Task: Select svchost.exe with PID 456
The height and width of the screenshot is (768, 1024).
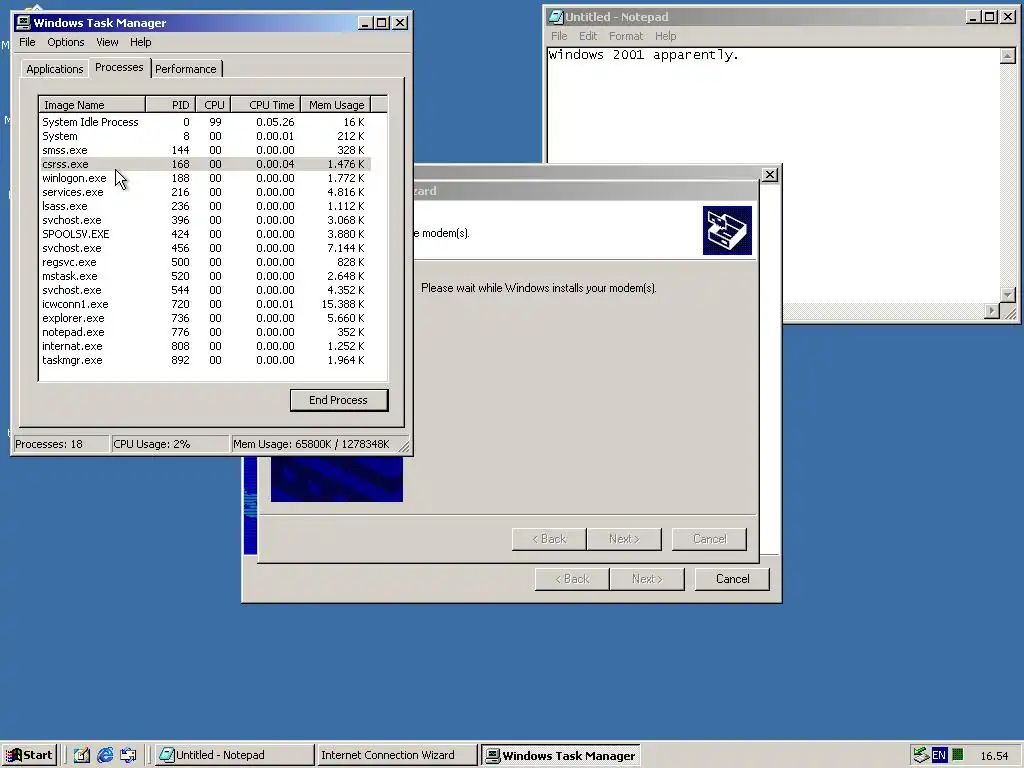Action: [205, 248]
